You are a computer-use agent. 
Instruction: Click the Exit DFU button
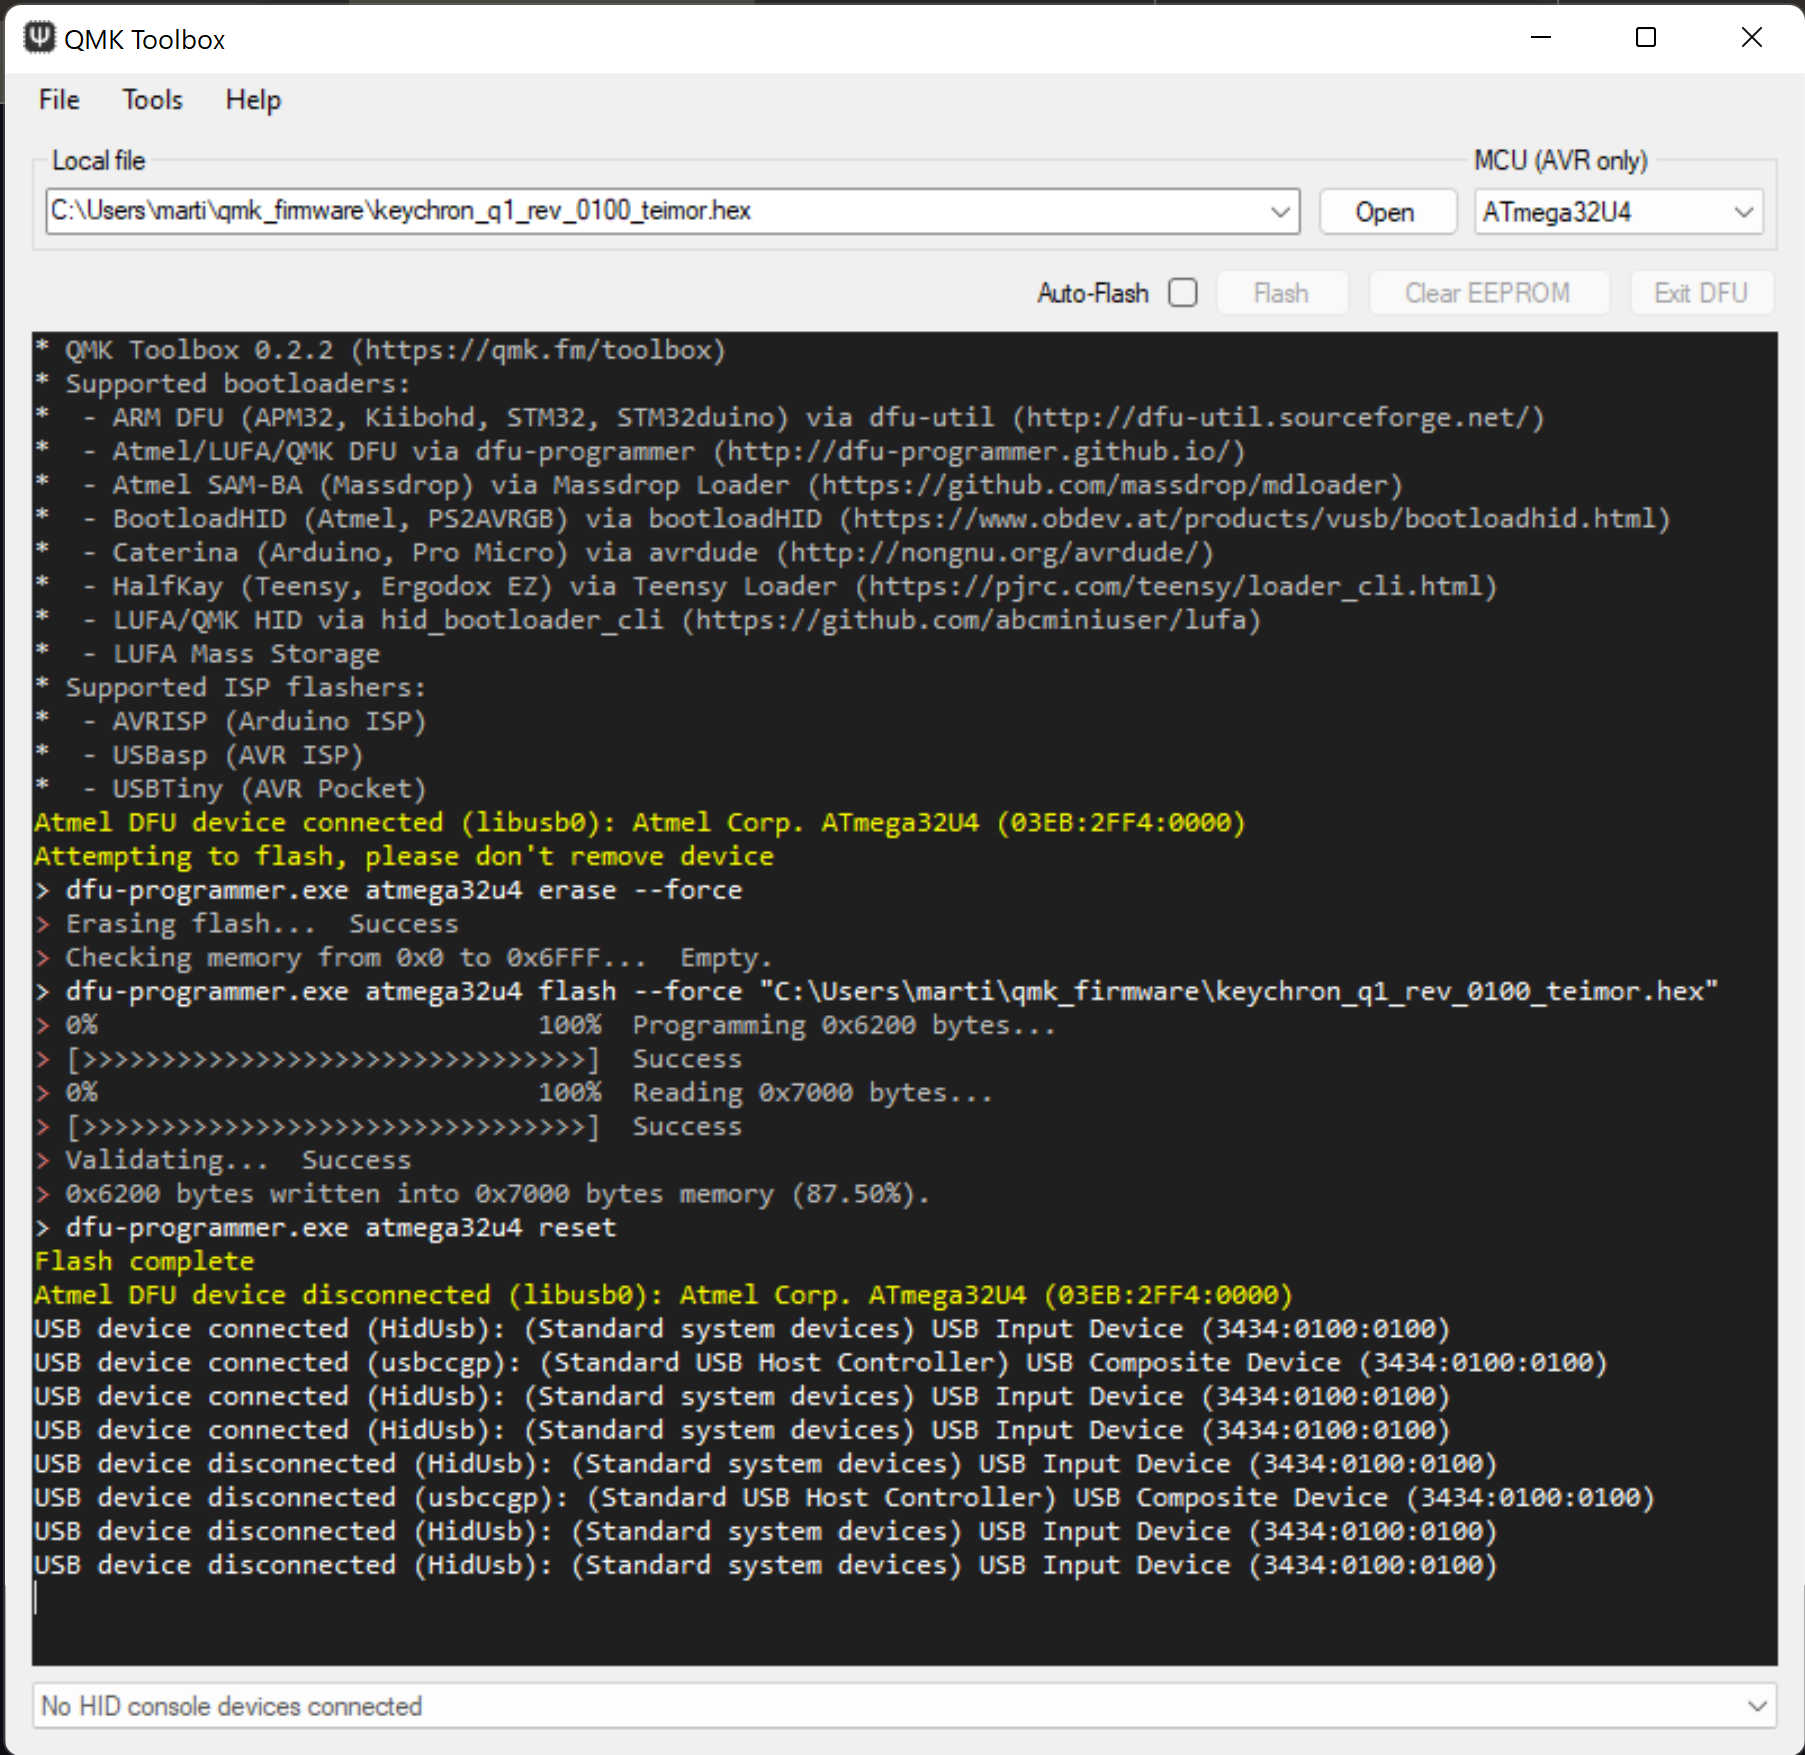tap(1700, 292)
